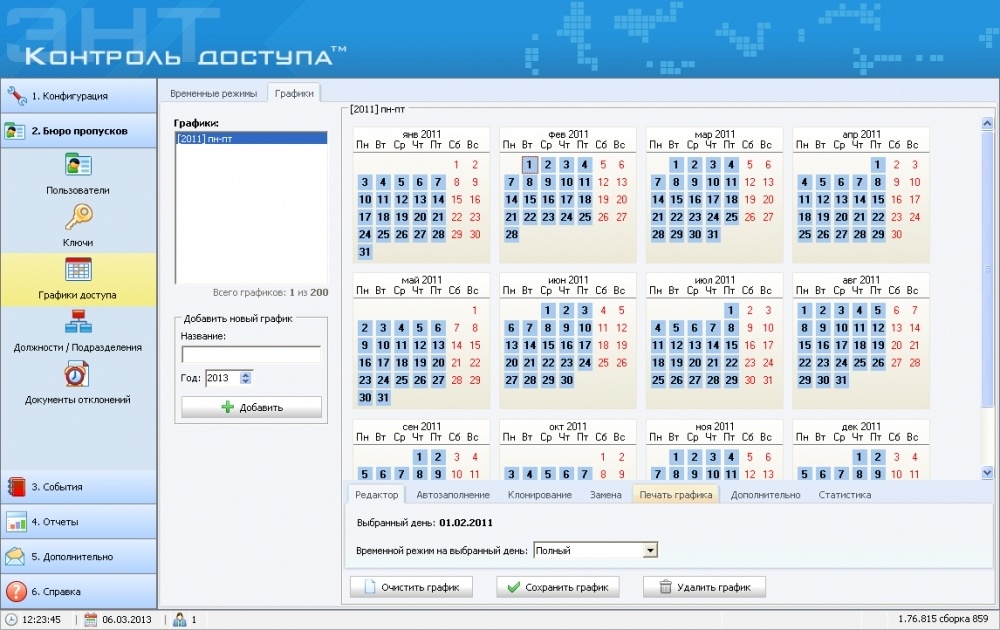Select the Графики доступа calendar icon
This screenshot has height=630, width=1000.
tap(78, 270)
